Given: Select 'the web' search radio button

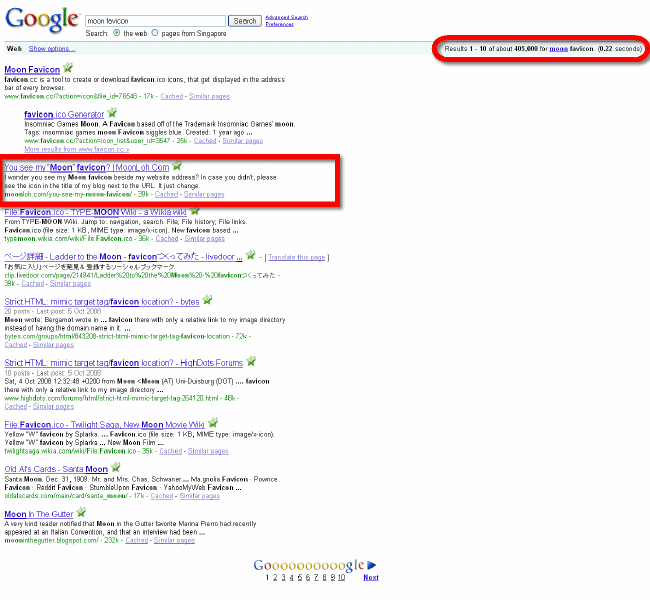Looking at the screenshot, I should (117, 33).
